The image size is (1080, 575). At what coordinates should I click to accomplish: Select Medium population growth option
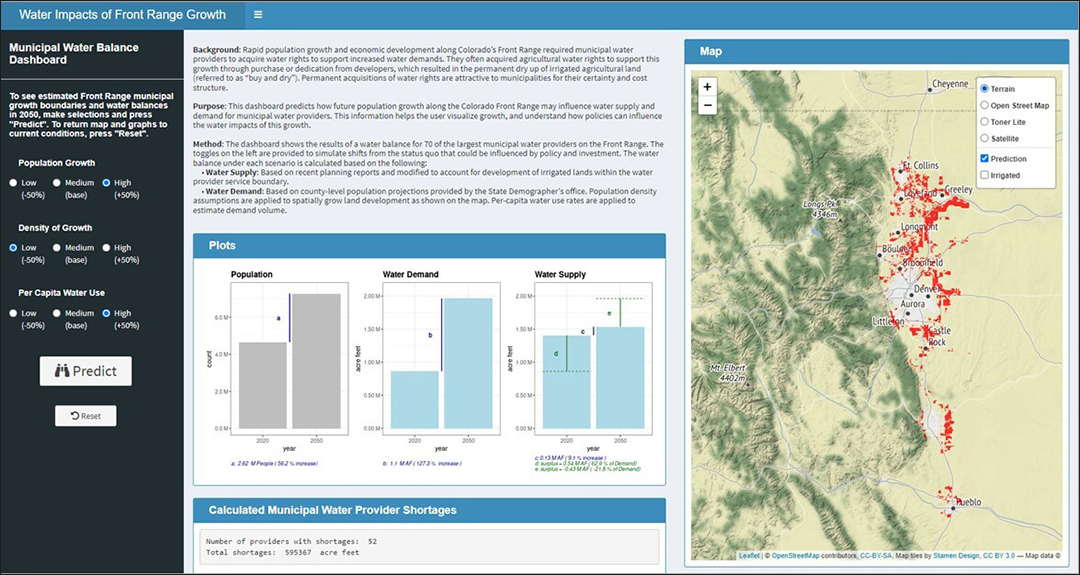[57, 183]
